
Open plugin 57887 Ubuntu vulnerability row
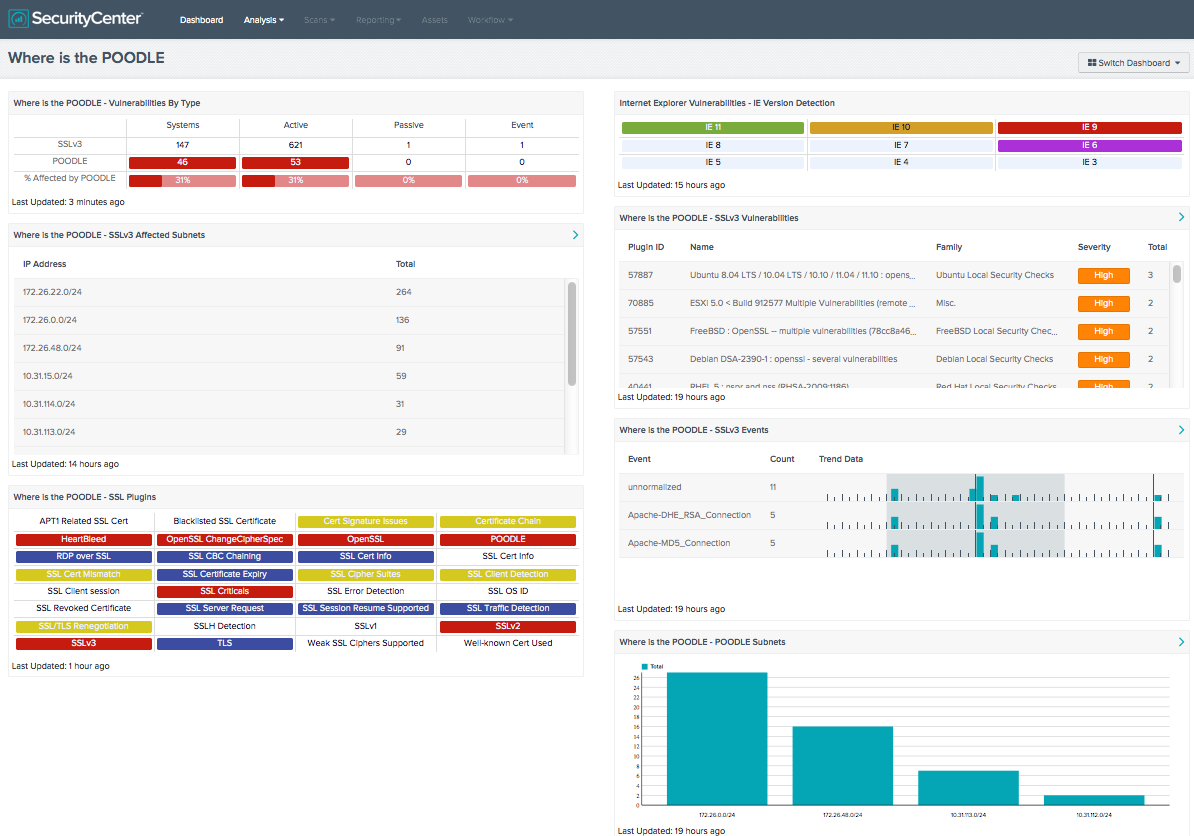coord(895,276)
